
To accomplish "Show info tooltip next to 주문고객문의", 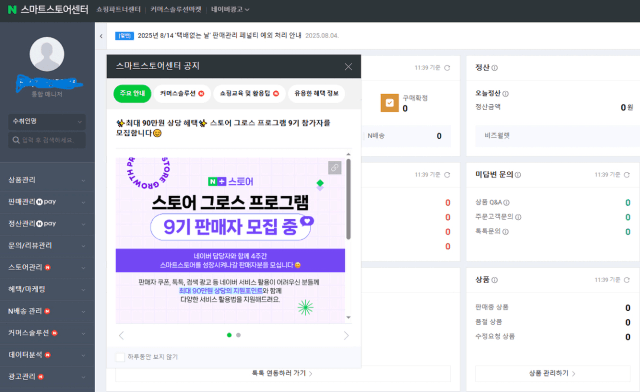I will coord(518,217).
